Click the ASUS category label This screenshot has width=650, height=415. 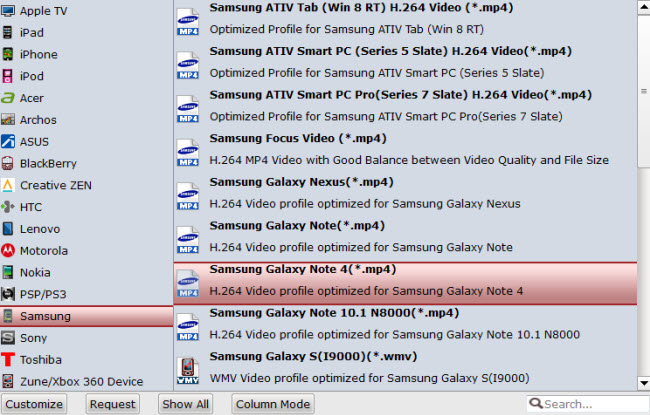pyautogui.click(x=34, y=142)
